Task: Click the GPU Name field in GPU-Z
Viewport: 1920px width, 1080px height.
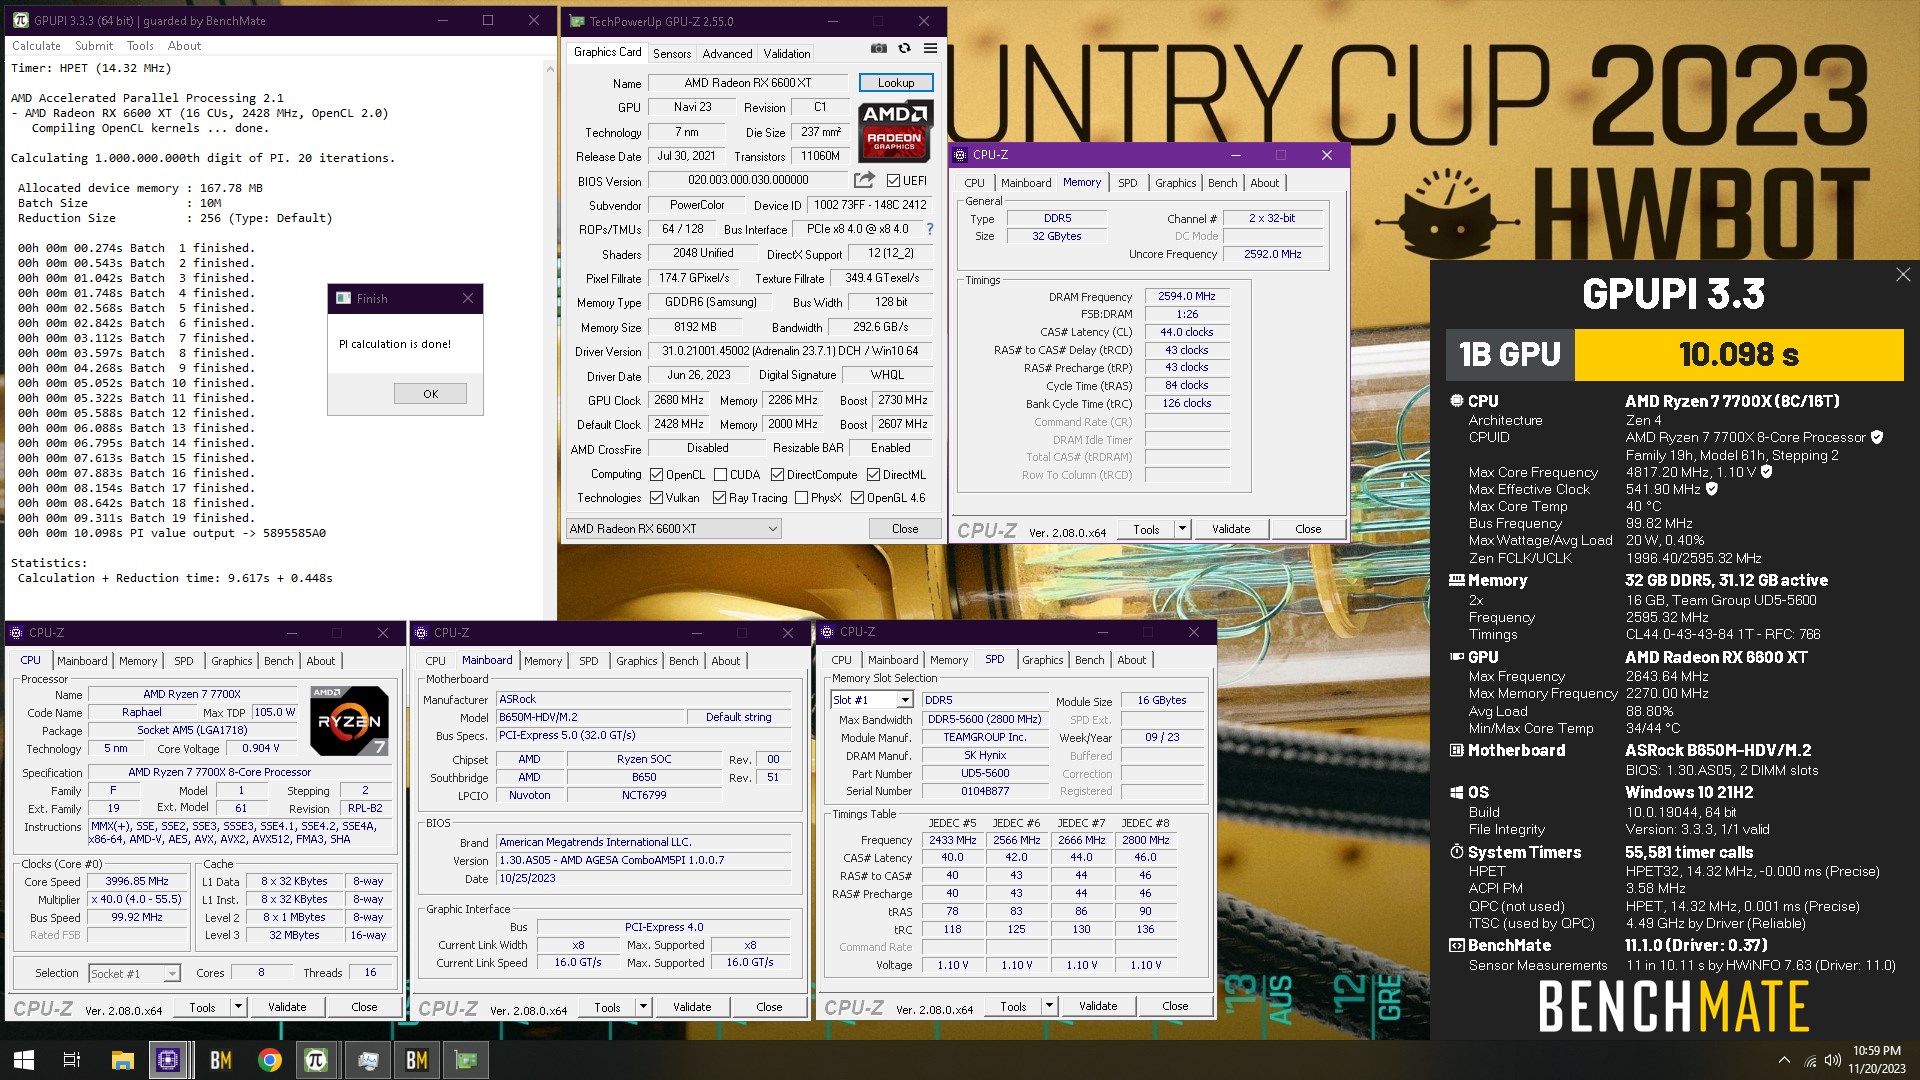Action: pyautogui.click(x=748, y=83)
